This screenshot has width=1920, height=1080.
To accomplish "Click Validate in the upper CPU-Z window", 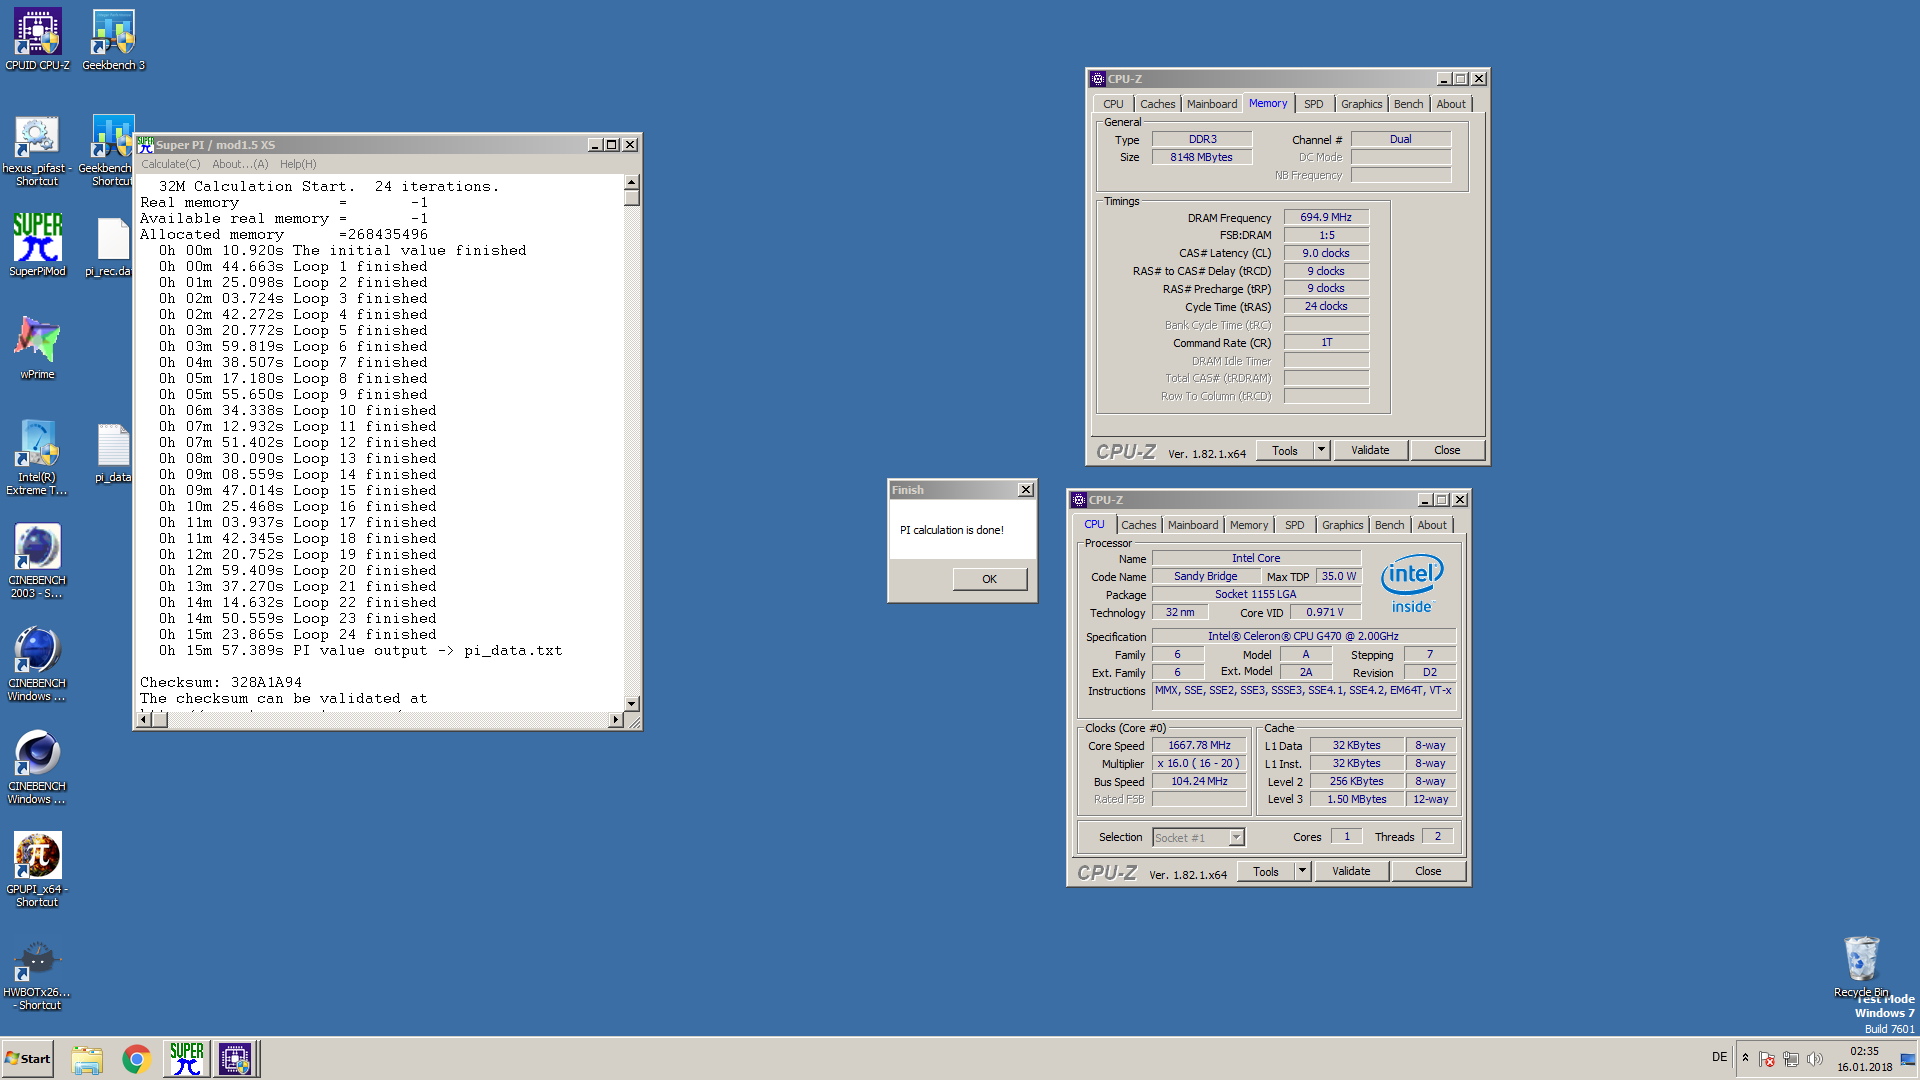I will coord(1370,450).
